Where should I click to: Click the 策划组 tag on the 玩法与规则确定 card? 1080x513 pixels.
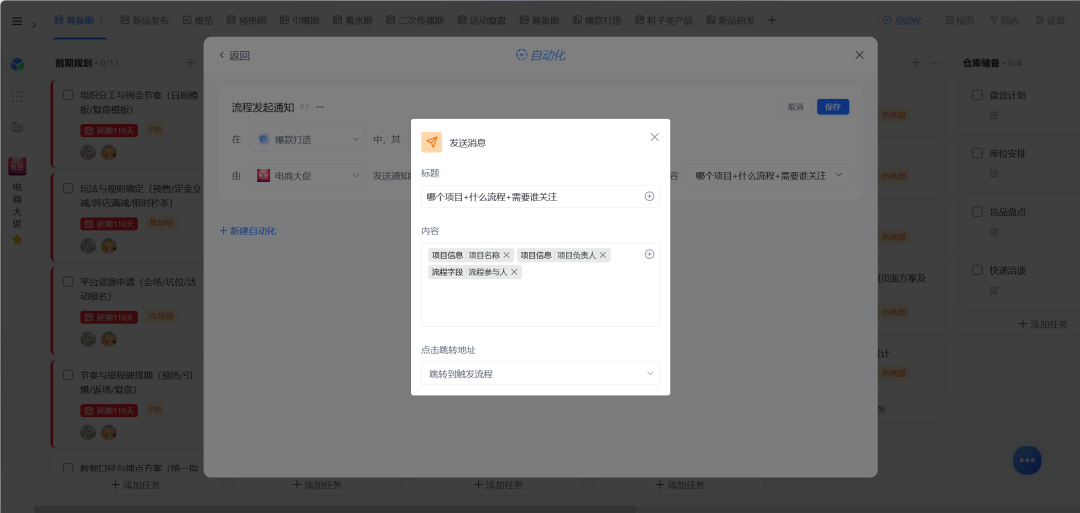pyautogui.click(x=161, y=222)
